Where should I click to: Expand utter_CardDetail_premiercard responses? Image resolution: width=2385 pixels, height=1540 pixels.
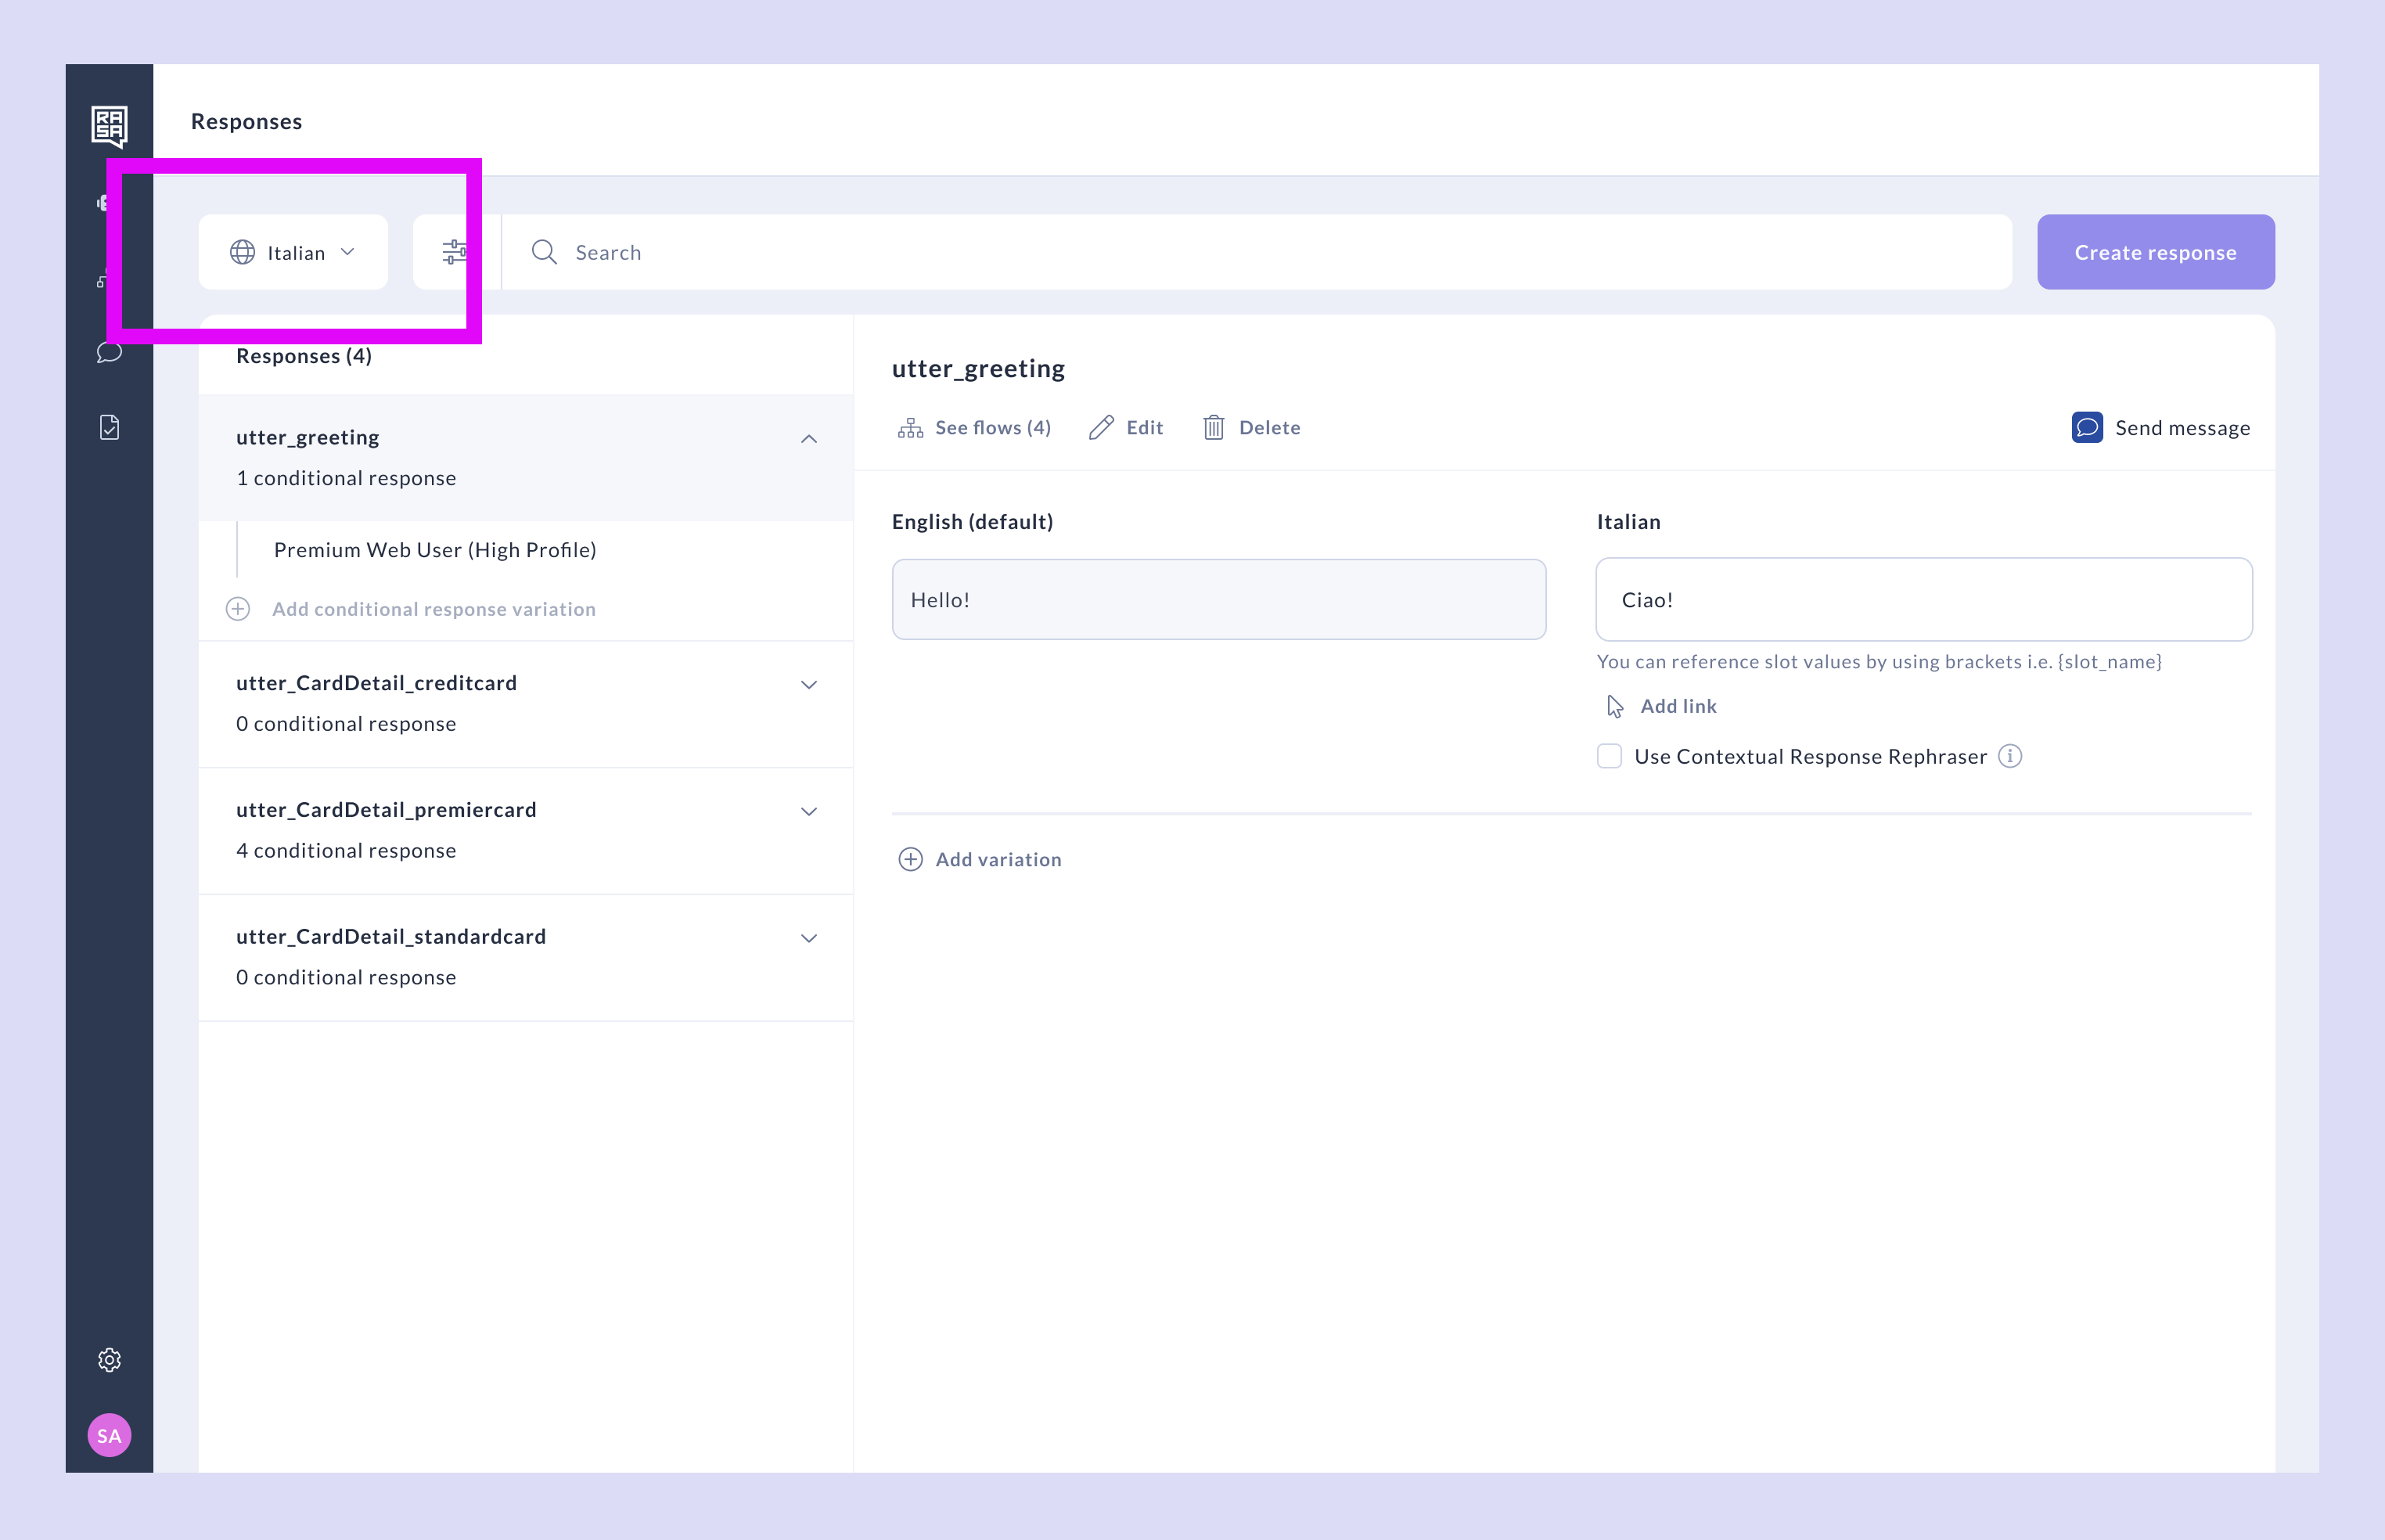click(809, 811)
